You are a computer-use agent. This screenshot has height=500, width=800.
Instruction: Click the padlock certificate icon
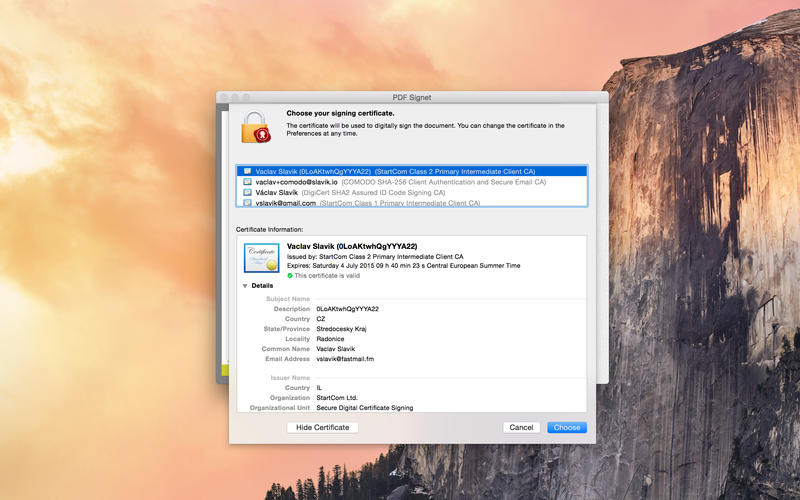256,127
